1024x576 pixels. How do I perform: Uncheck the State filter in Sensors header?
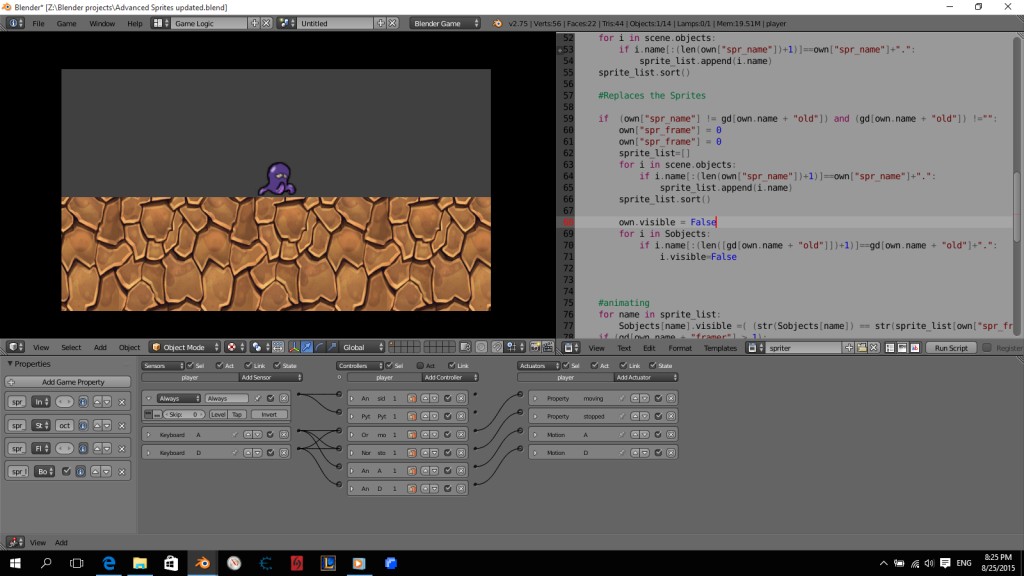[276, 365]
